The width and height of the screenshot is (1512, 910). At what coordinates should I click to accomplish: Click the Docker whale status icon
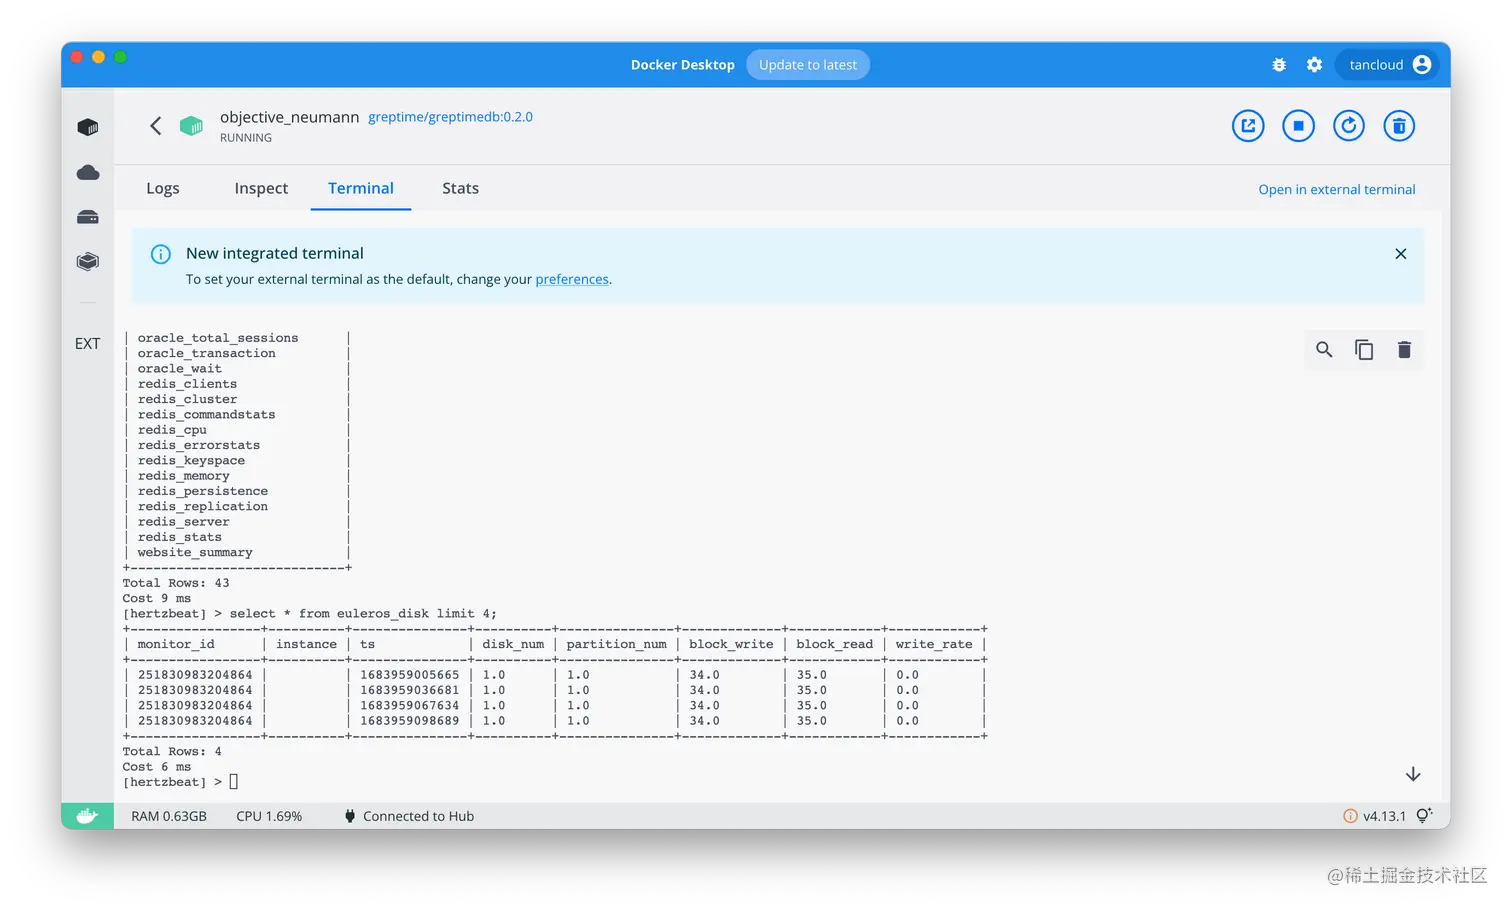[87, 816]
